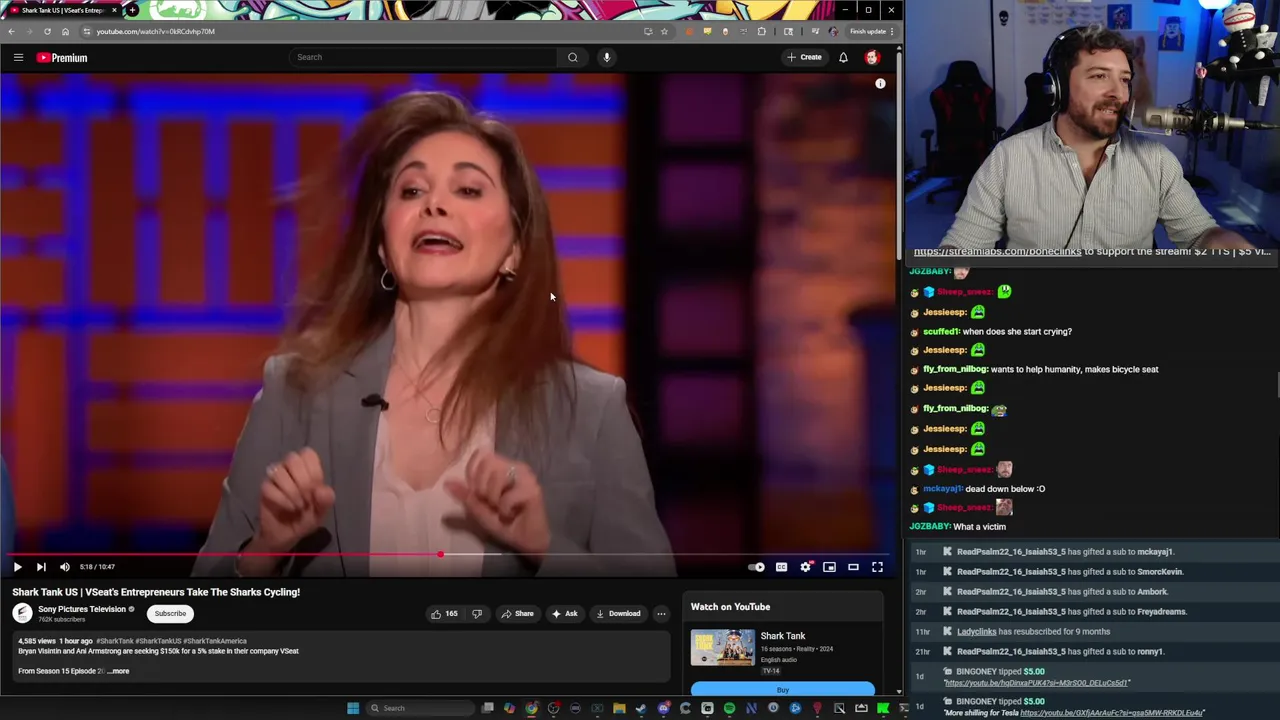Open the video settings gear menu
The width and height of the screenshot is (1280, 720).
click(x=806, y=567)
